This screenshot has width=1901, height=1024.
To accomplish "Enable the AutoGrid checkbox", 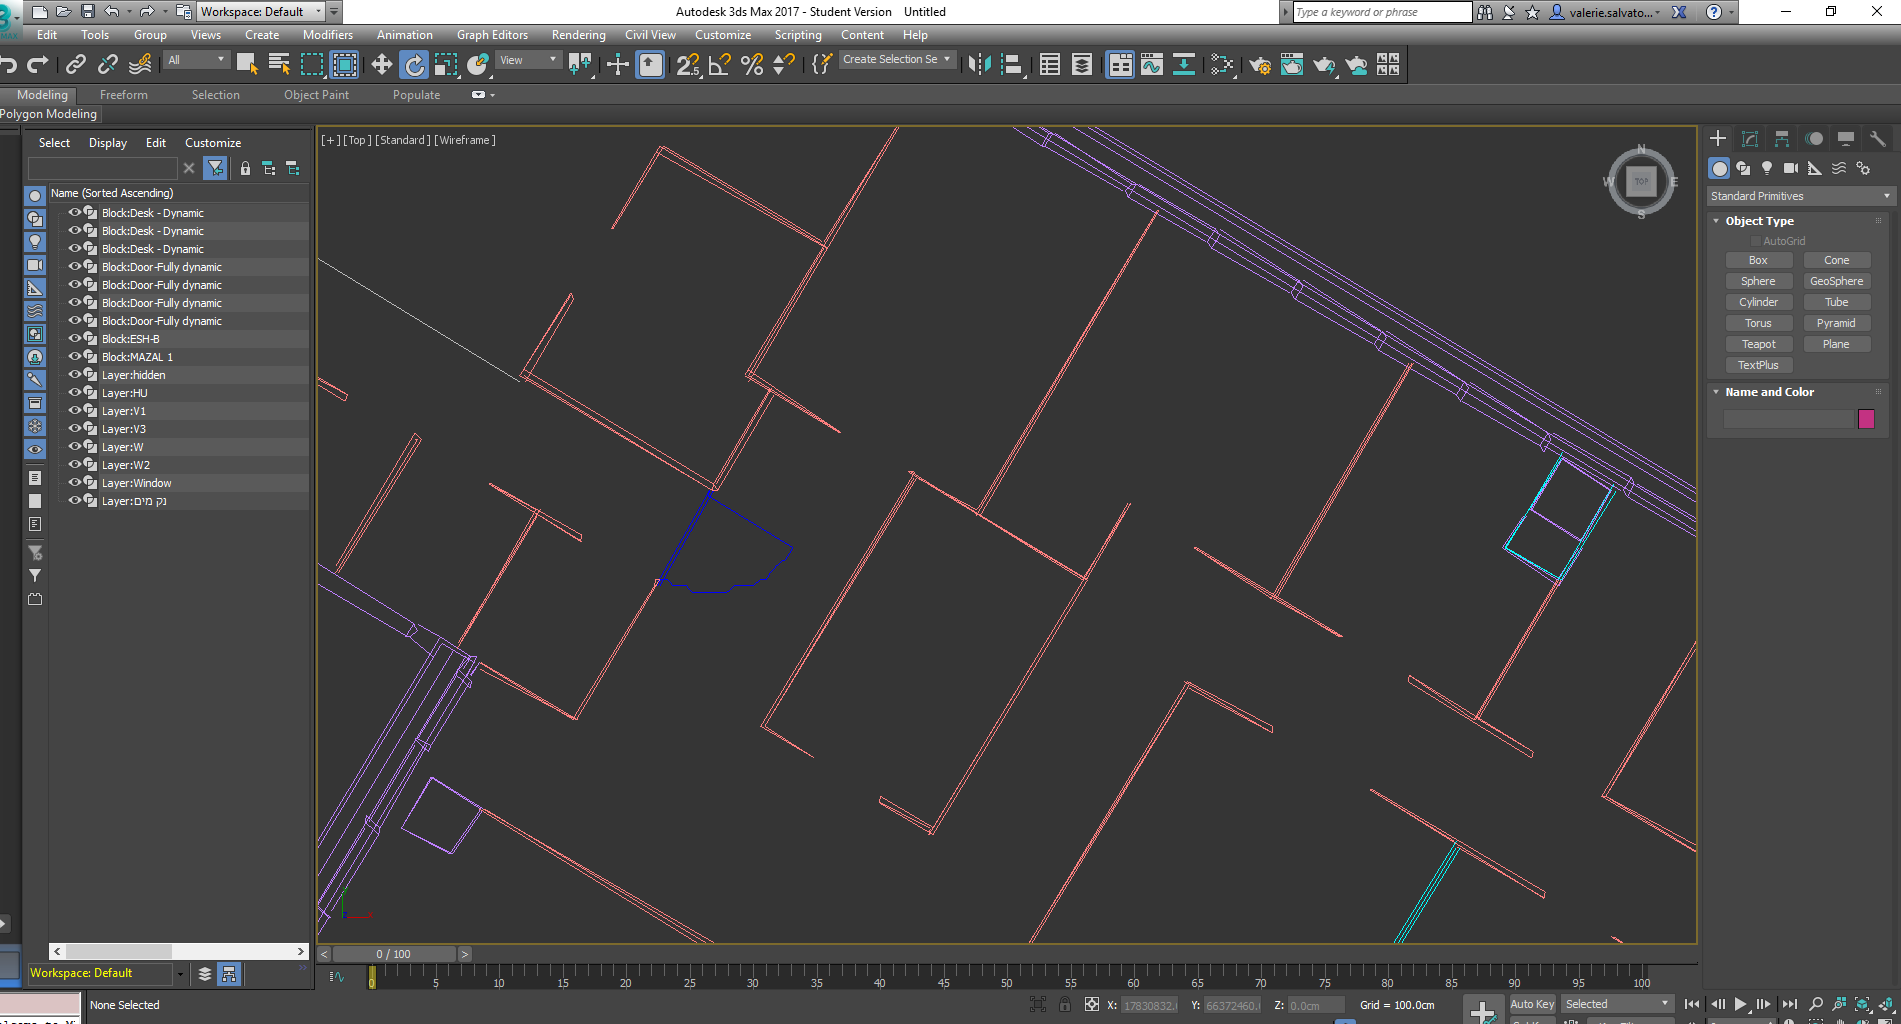I will click(1755, 240).
